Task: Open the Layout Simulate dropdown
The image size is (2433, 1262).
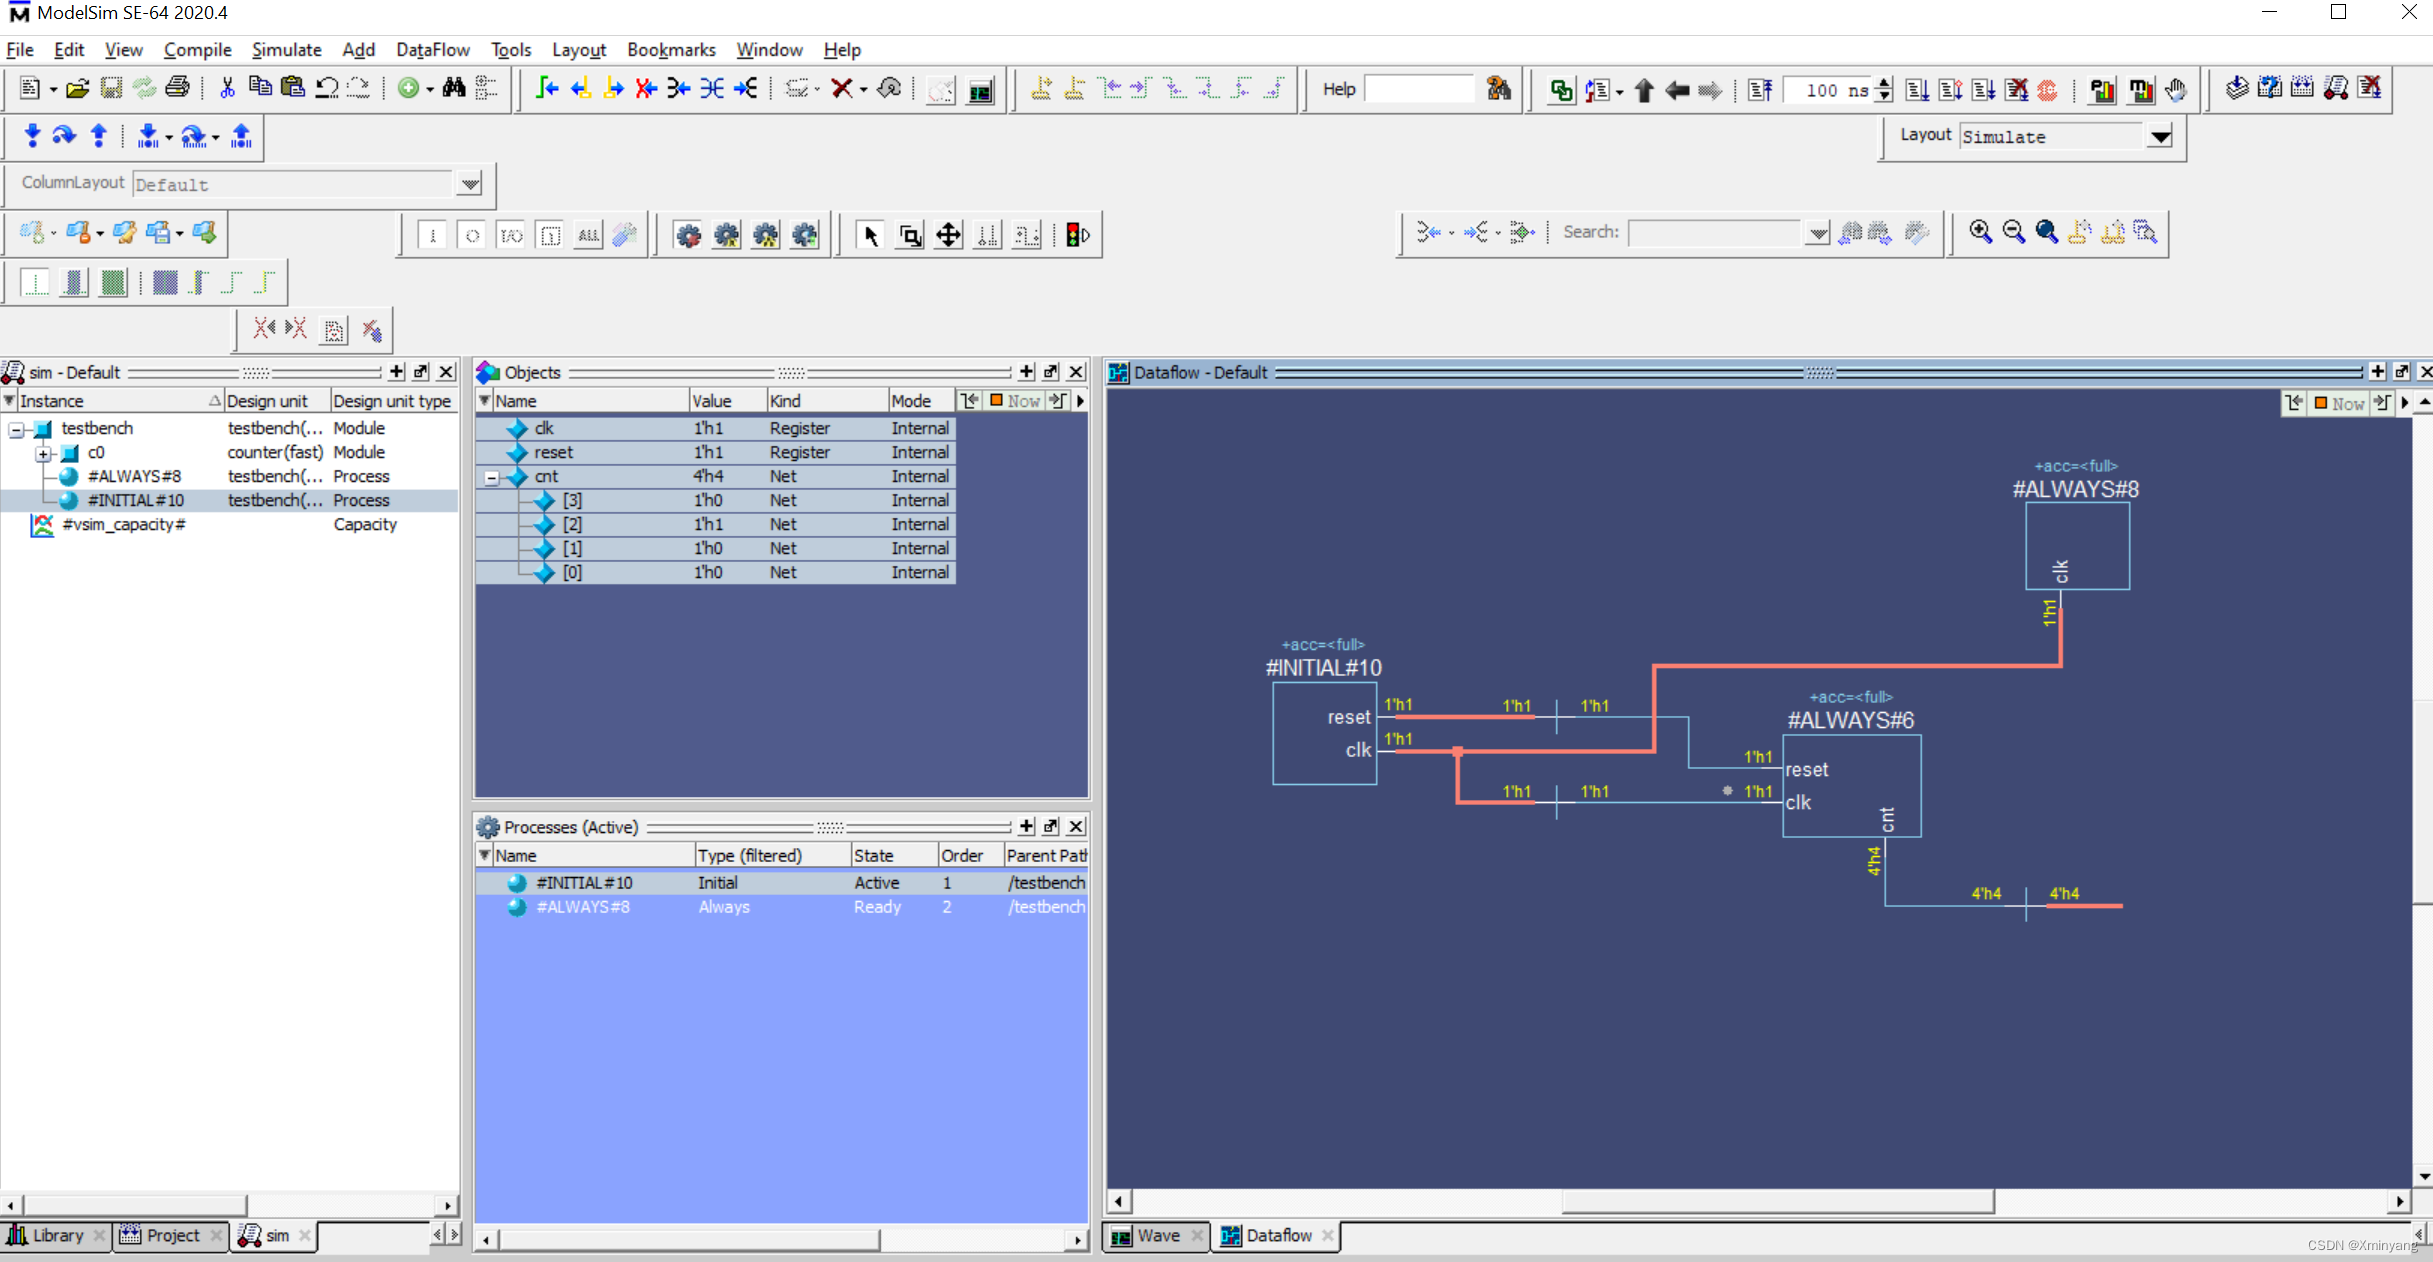Action: pyautogui.click(x=2160, y=136)
